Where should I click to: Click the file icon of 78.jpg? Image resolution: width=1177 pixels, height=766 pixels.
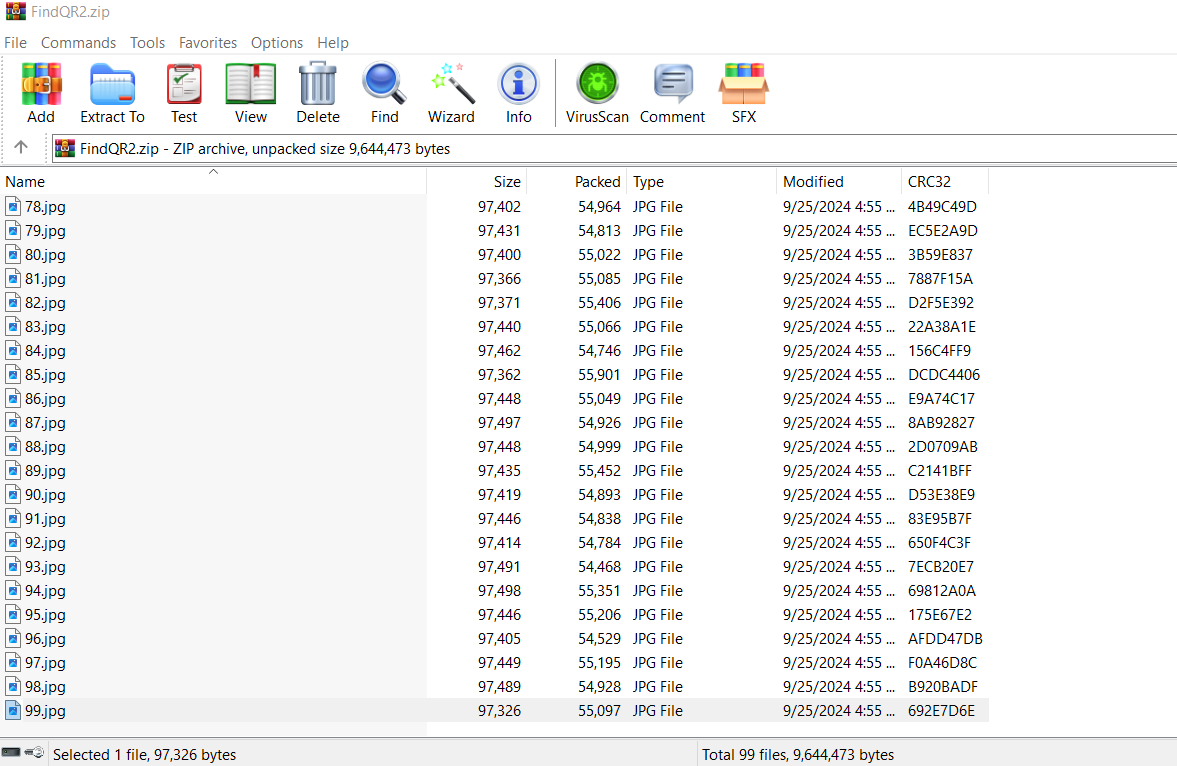13,207
